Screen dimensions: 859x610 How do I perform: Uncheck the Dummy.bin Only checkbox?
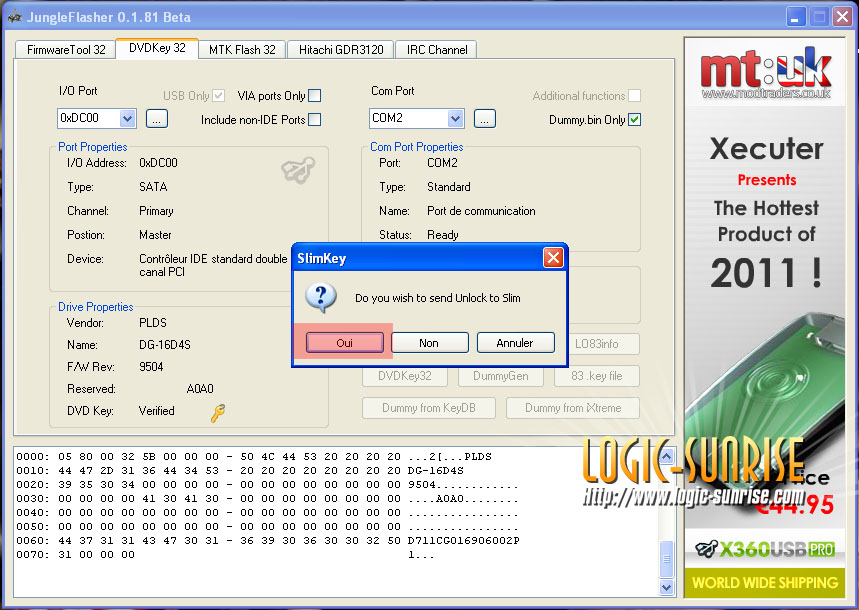click(634, 119)
